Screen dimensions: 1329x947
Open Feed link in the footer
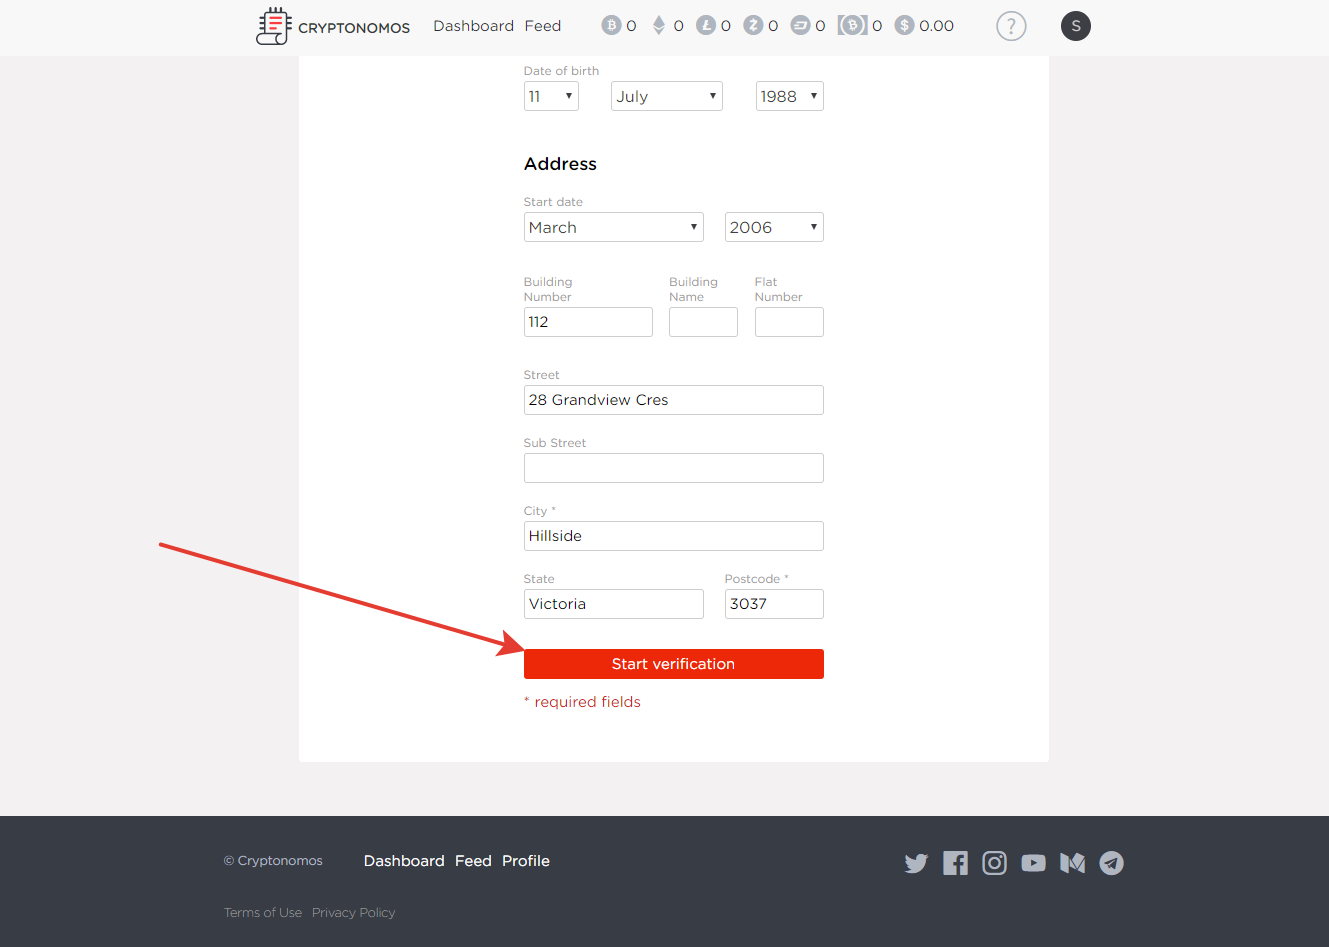click(x=473, y=861)
